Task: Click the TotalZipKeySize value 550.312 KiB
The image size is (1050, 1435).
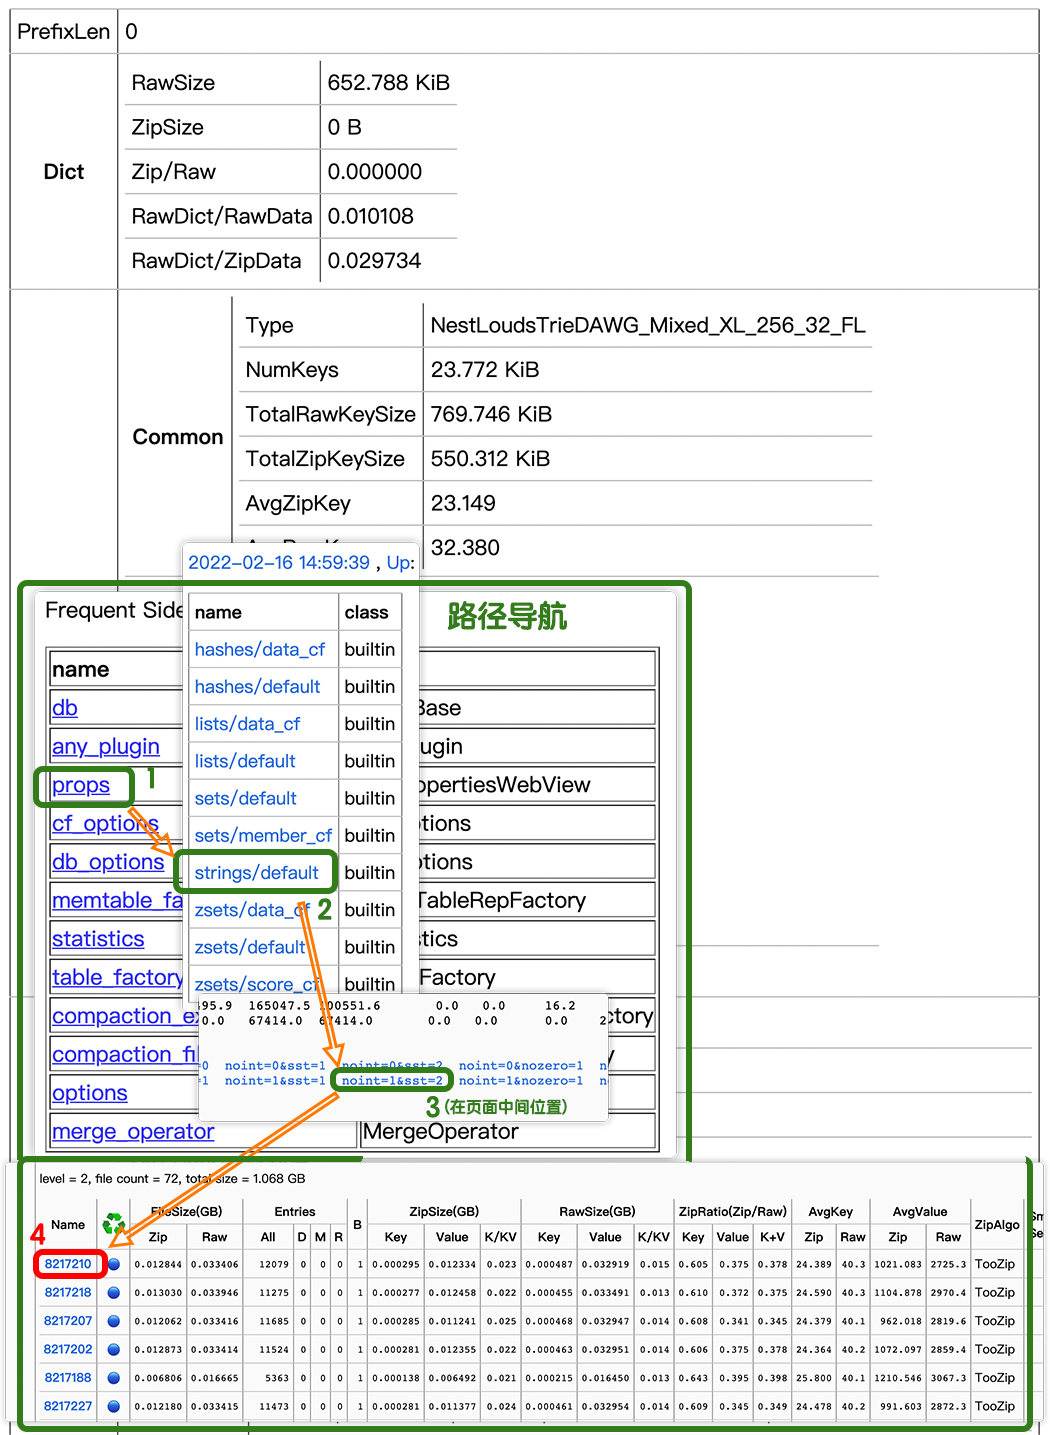Action: (x=490, y=459)
